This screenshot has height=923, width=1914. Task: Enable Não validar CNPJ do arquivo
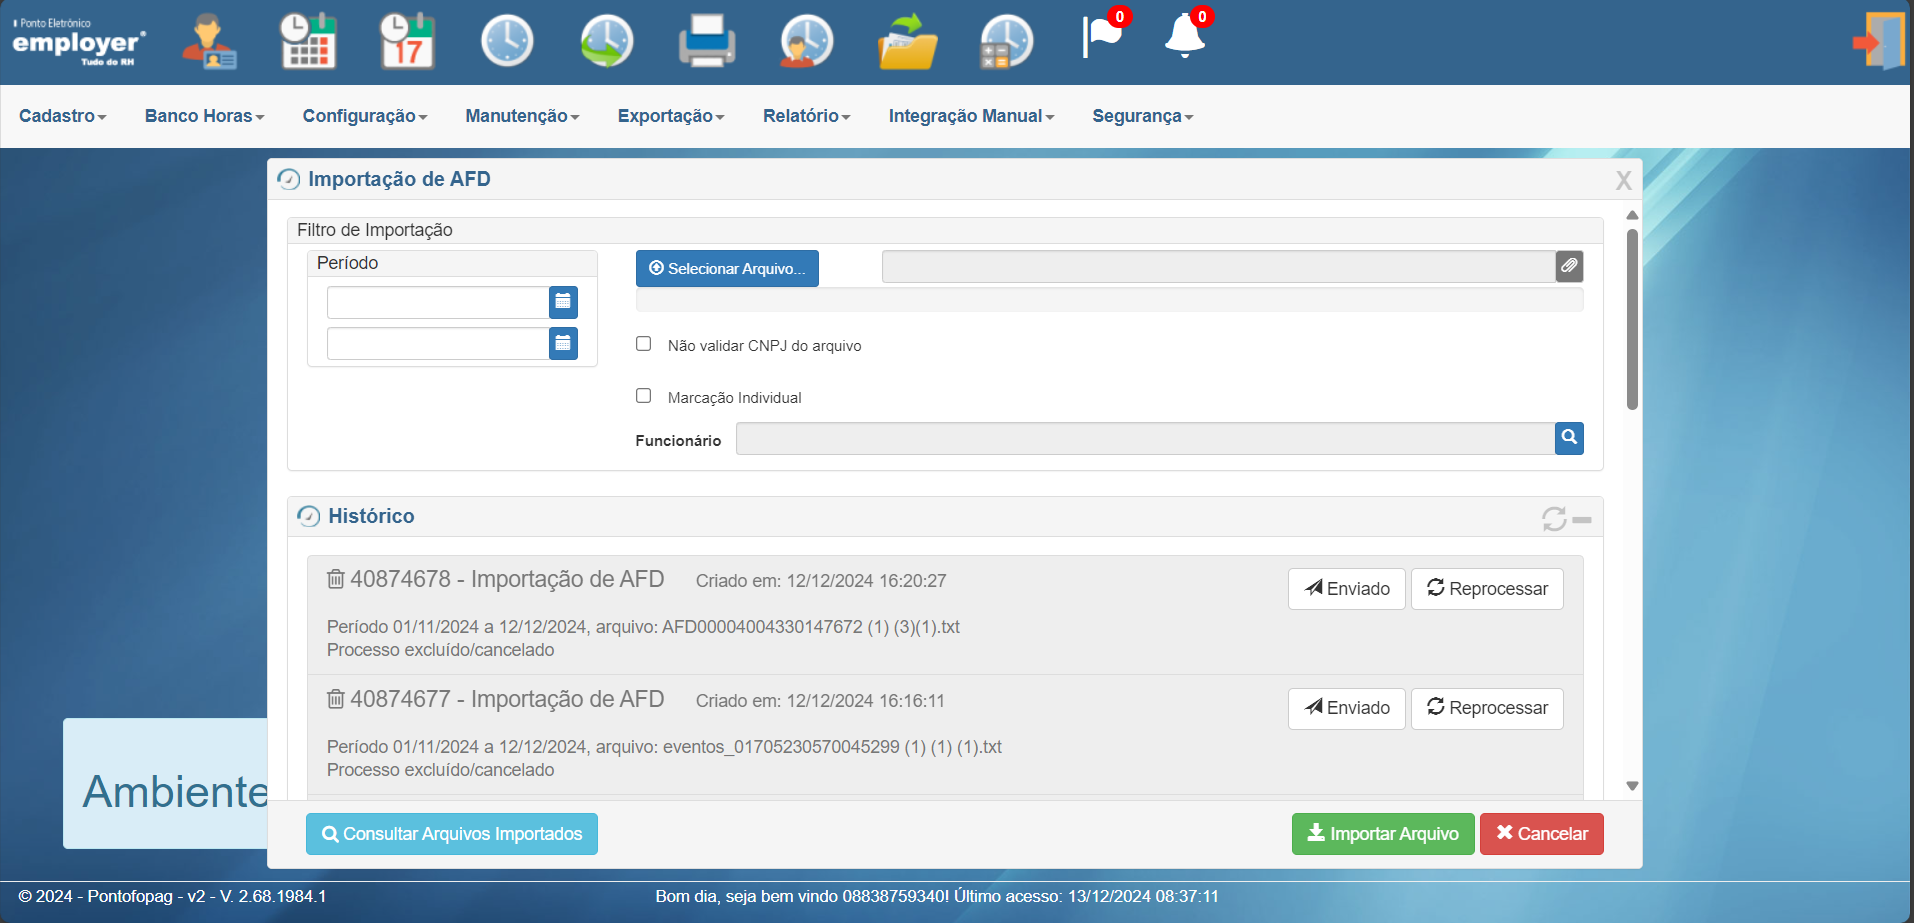point(643,343)
